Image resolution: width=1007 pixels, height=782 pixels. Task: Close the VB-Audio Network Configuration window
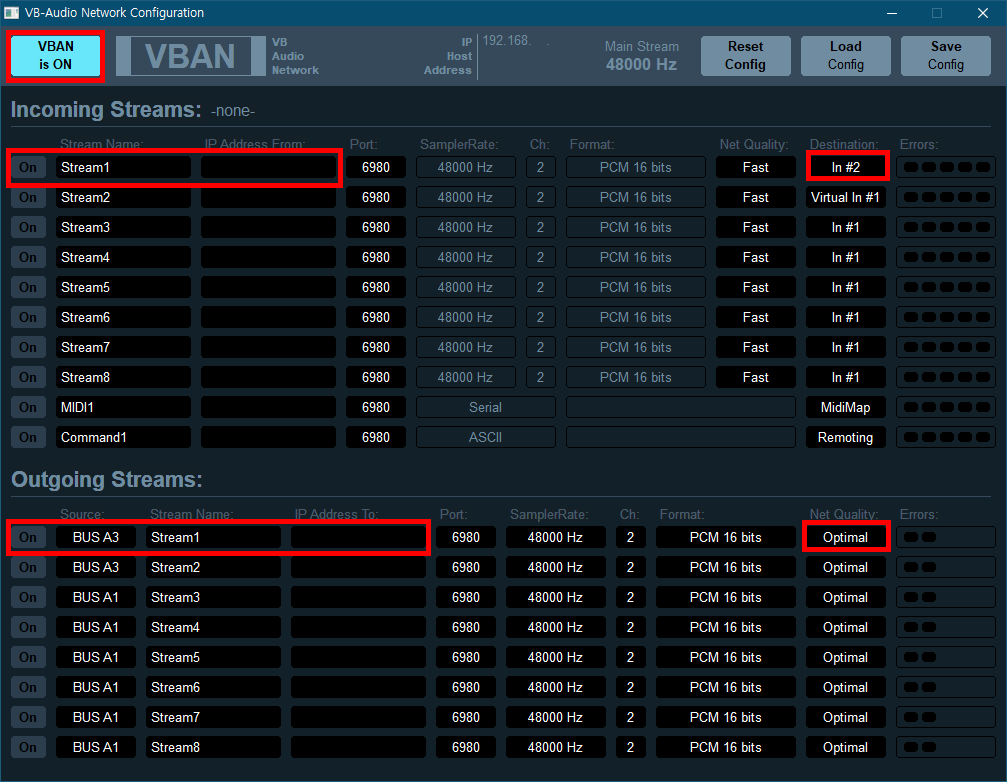[983, 13]
